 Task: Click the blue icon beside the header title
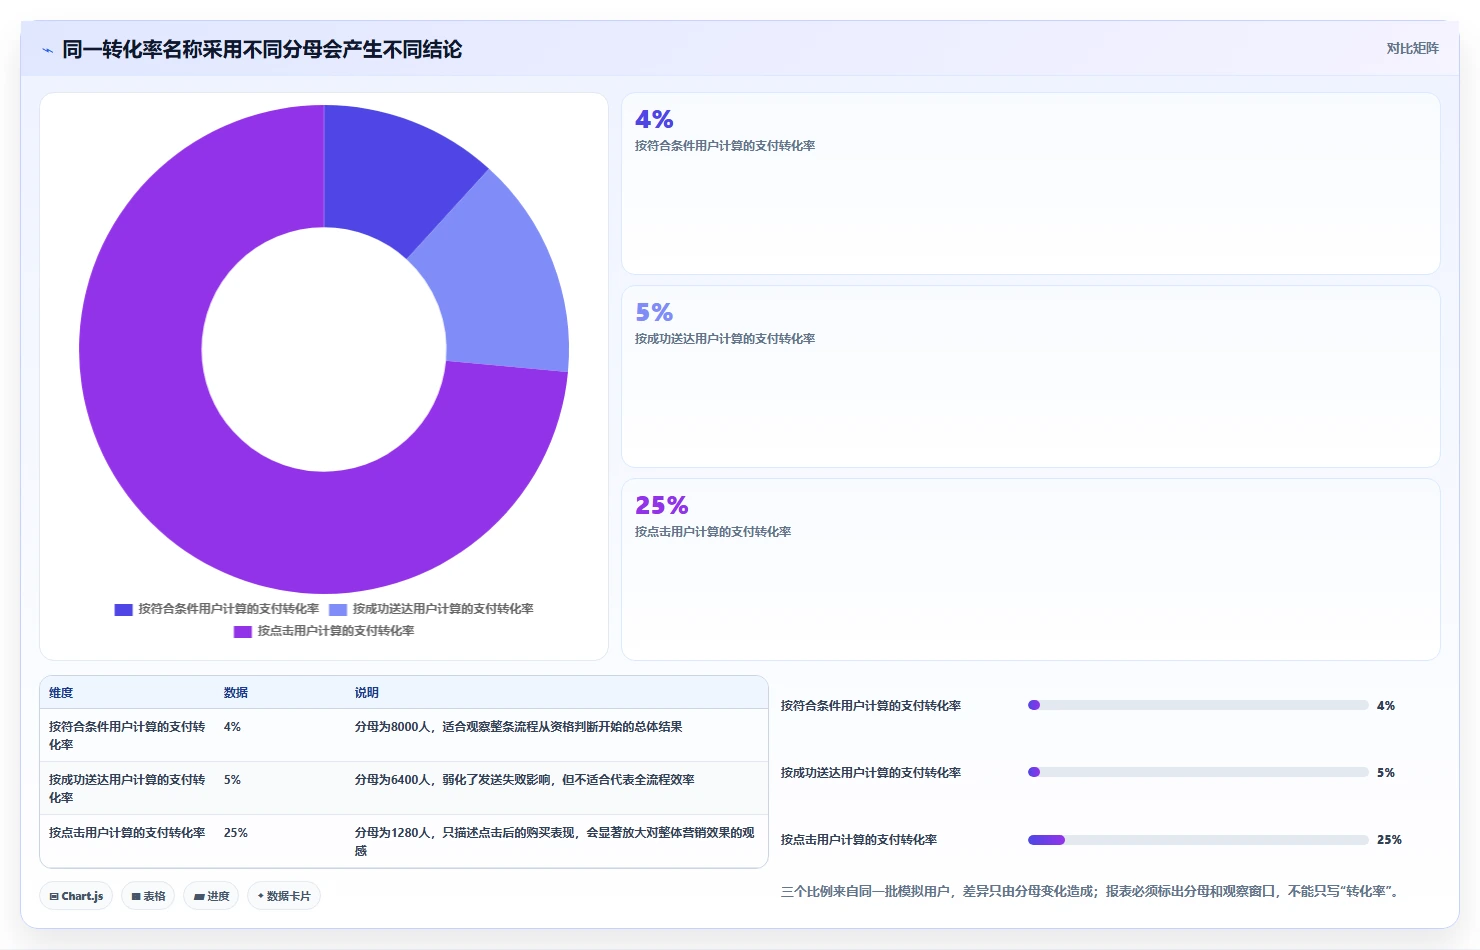(x=47, y=50)
